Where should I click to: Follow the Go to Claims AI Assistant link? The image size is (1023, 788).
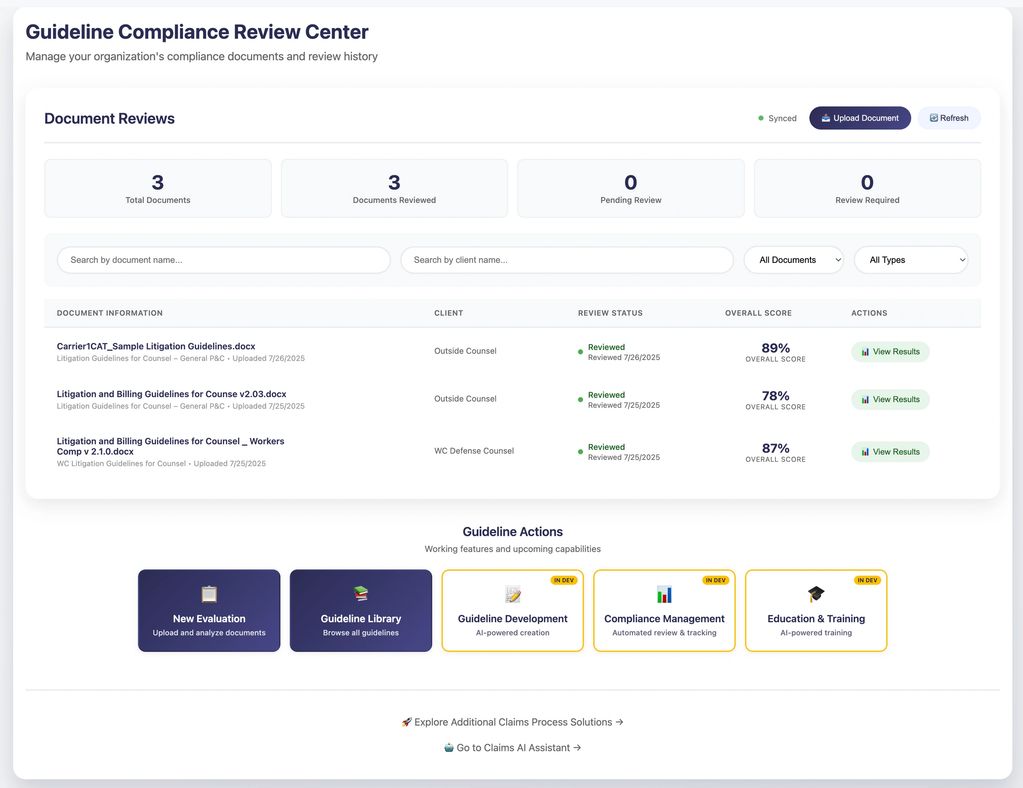click(x=518, y=747)
